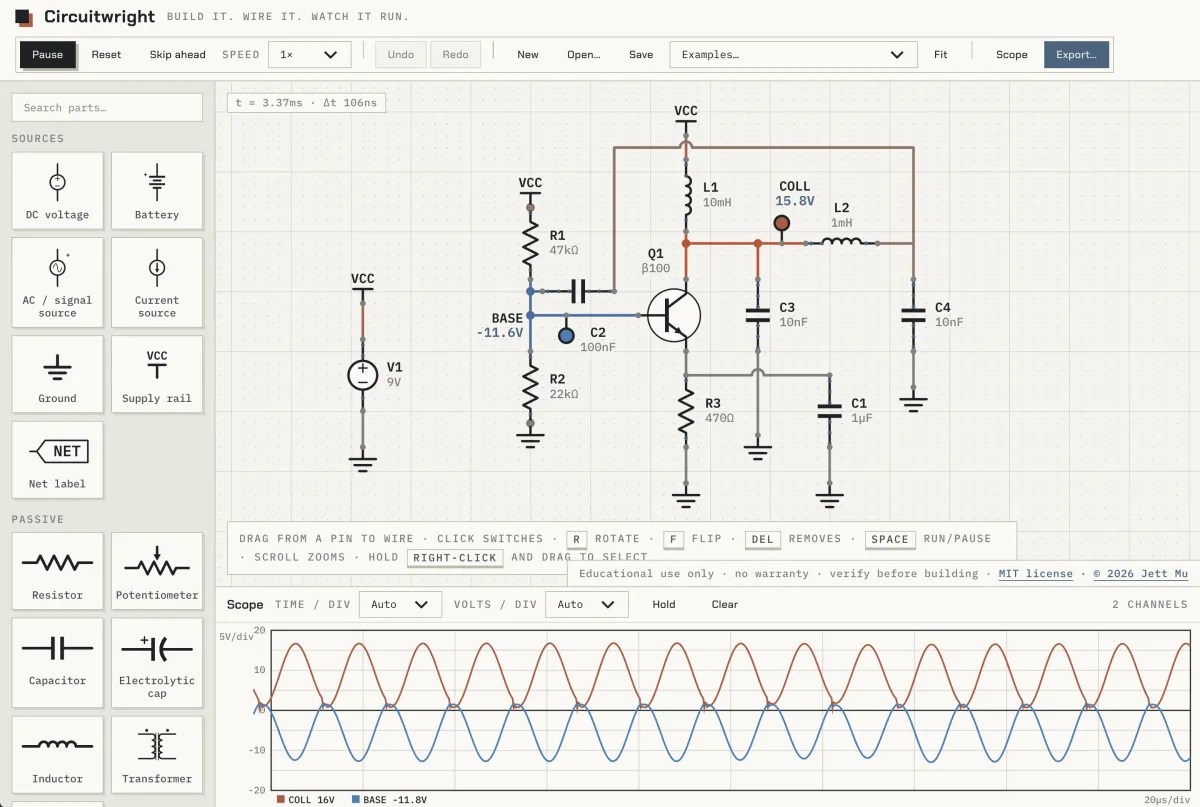Viewport: 1200px width, 807px height.
Task: Click the COLL 15.8V voltage reading
Action: (795, 201)
